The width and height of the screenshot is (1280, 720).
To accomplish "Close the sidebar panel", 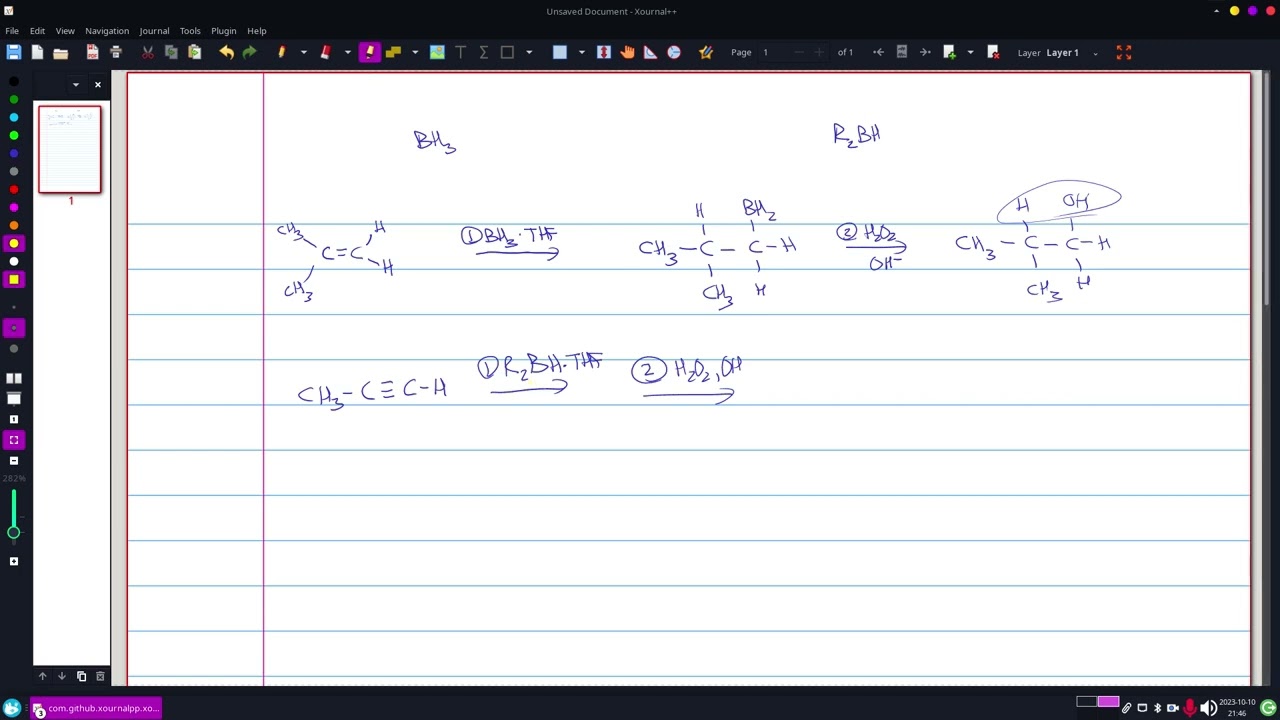I will click(x=98, y=85).
